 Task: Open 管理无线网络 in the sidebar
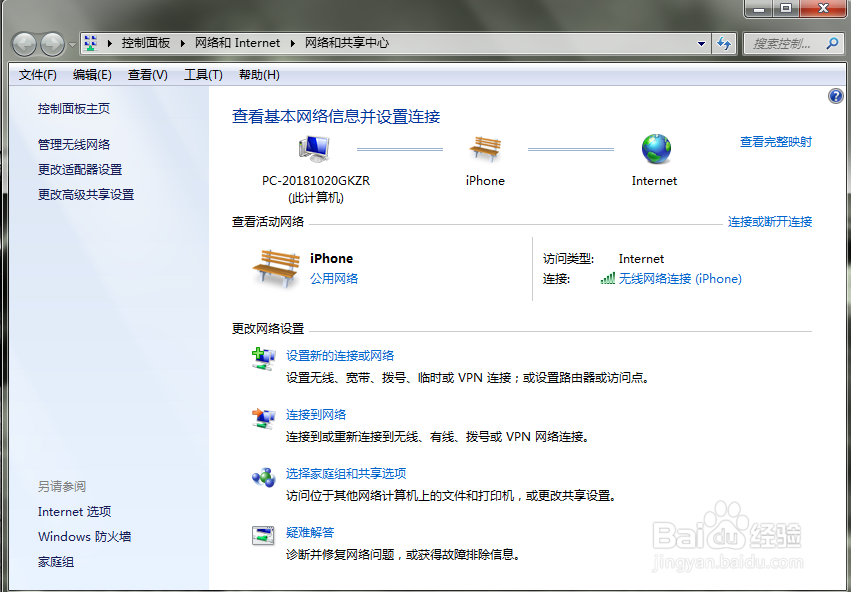tap(74, 144)
